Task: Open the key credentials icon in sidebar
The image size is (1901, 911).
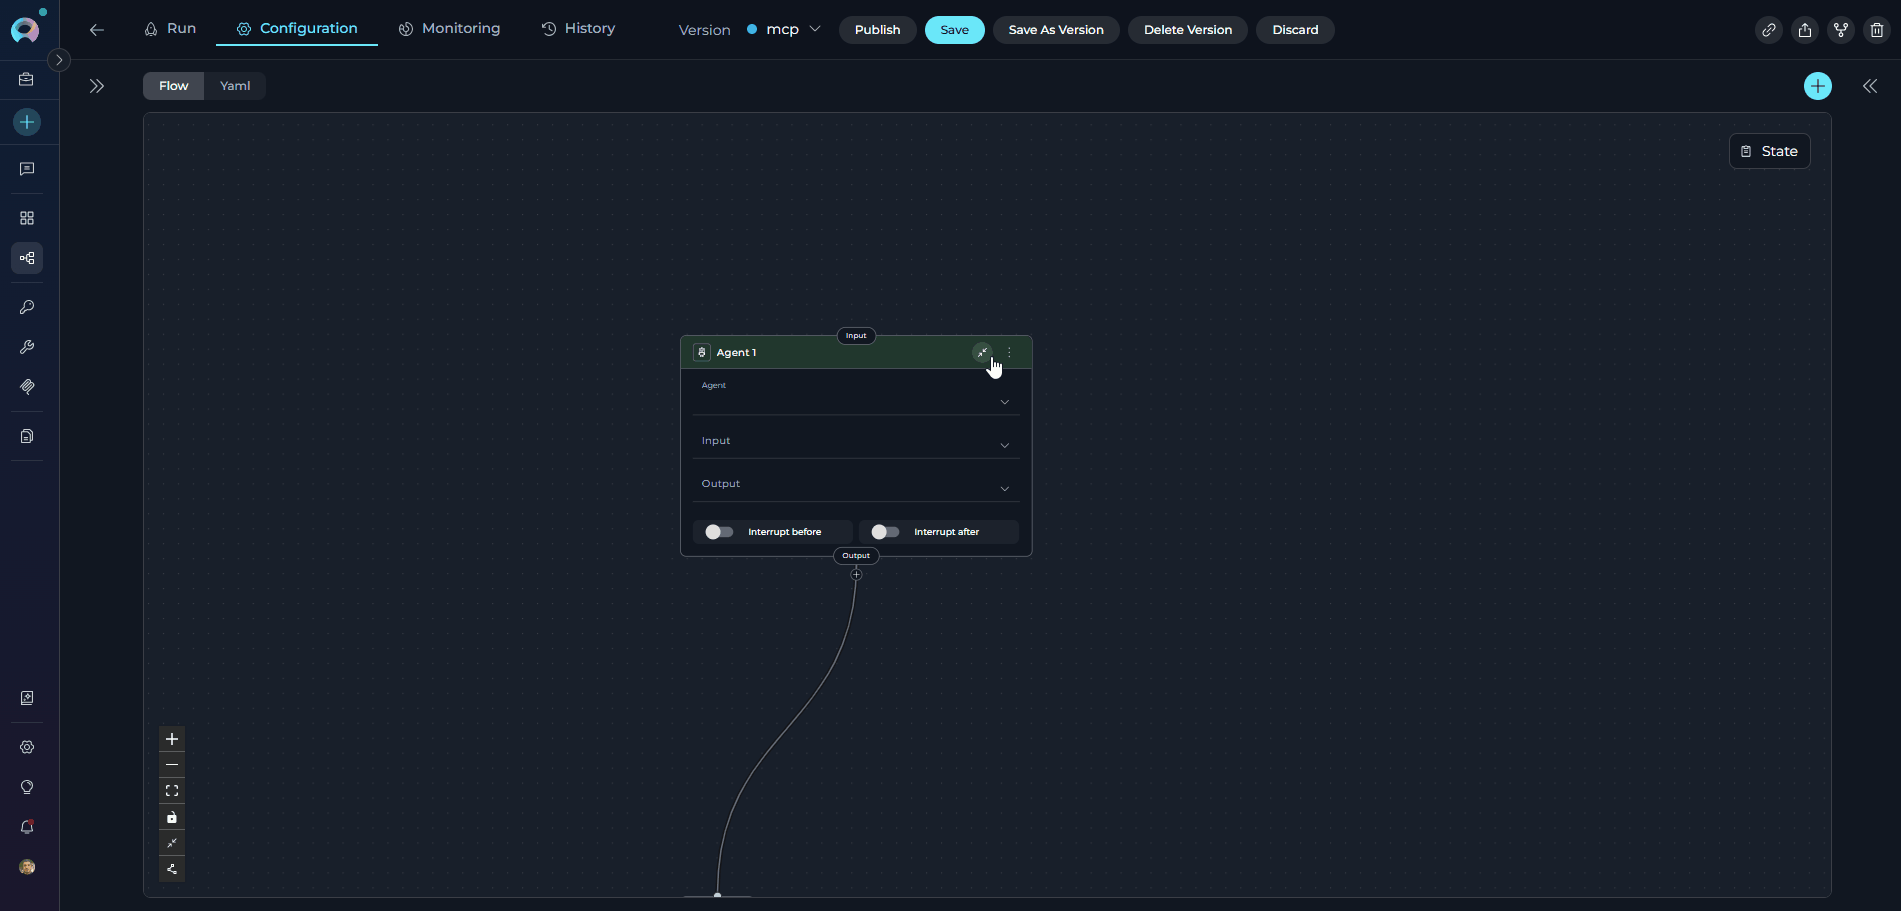Action: 27,307
